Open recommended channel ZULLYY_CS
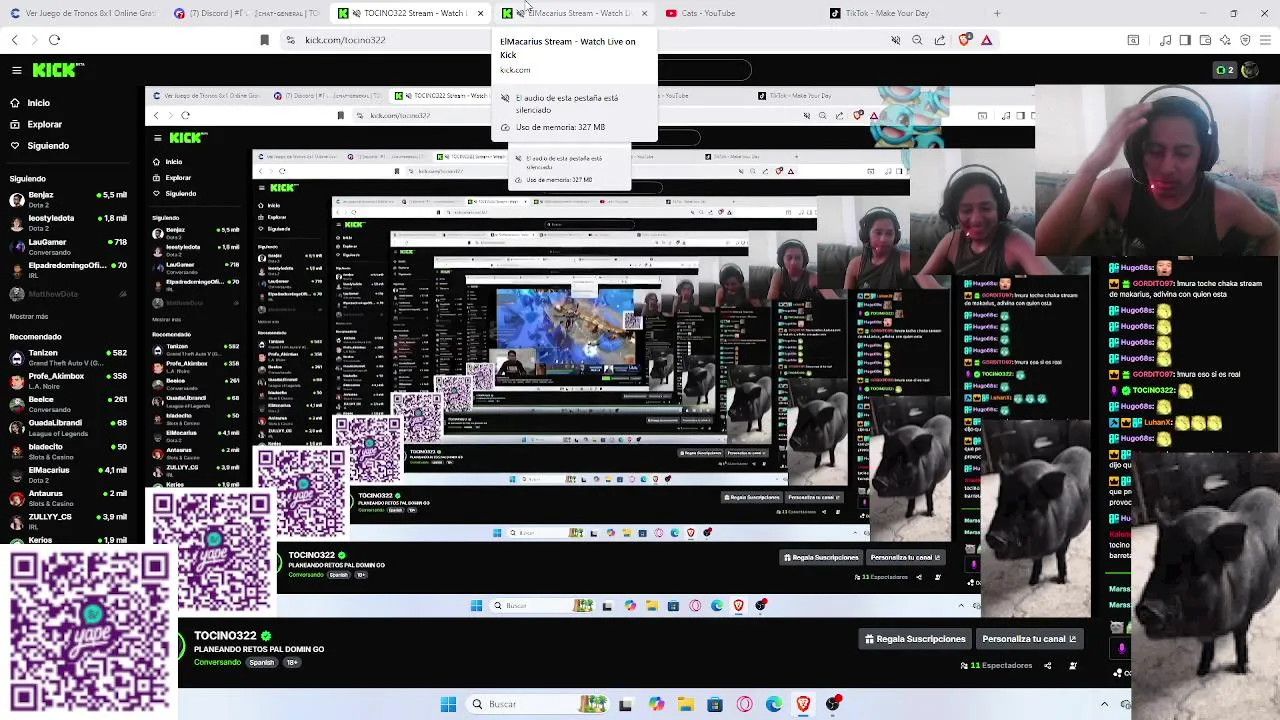Viewport: 1280px width, 720px height. point(68,521)
